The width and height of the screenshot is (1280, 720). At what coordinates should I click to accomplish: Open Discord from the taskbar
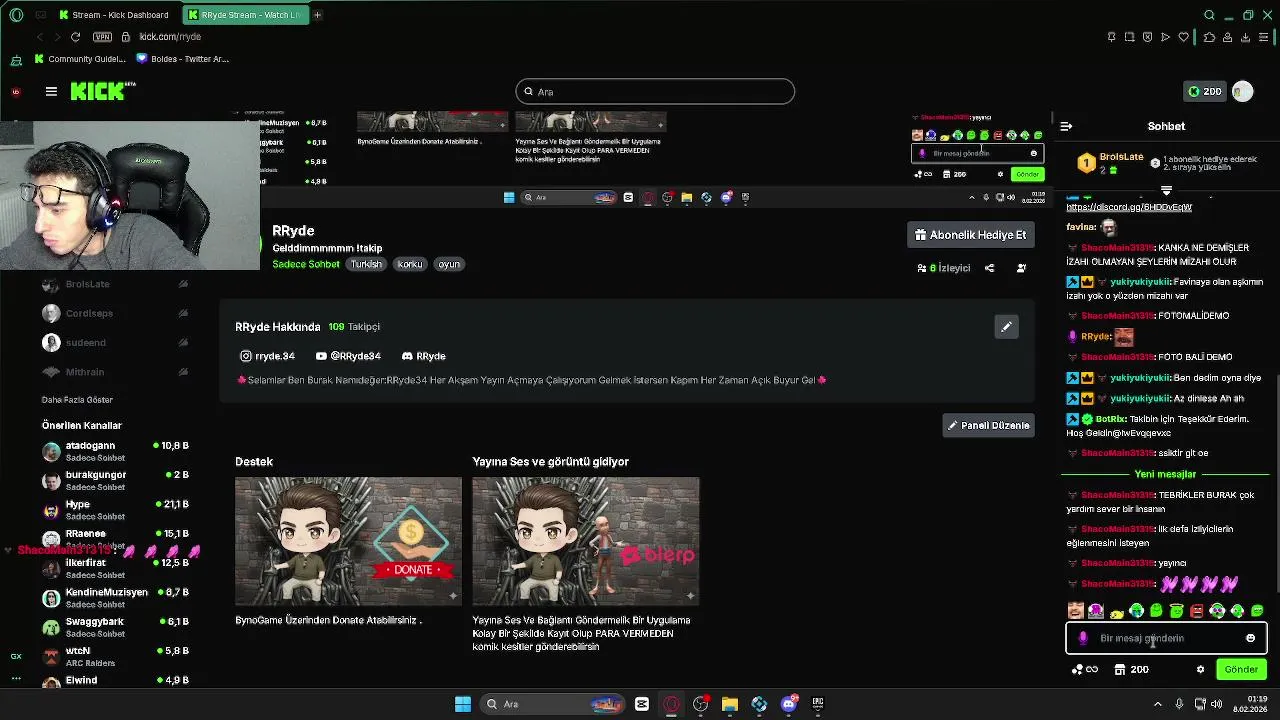pyautogui.click(x=788, y=704)
